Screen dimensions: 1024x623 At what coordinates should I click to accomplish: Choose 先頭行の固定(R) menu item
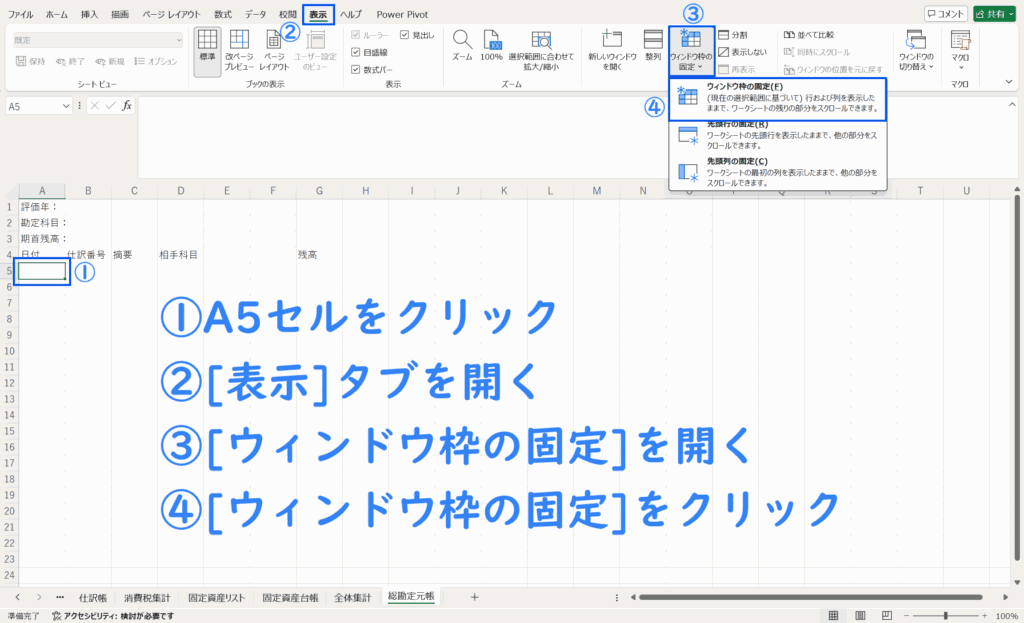tap(777, 135)
